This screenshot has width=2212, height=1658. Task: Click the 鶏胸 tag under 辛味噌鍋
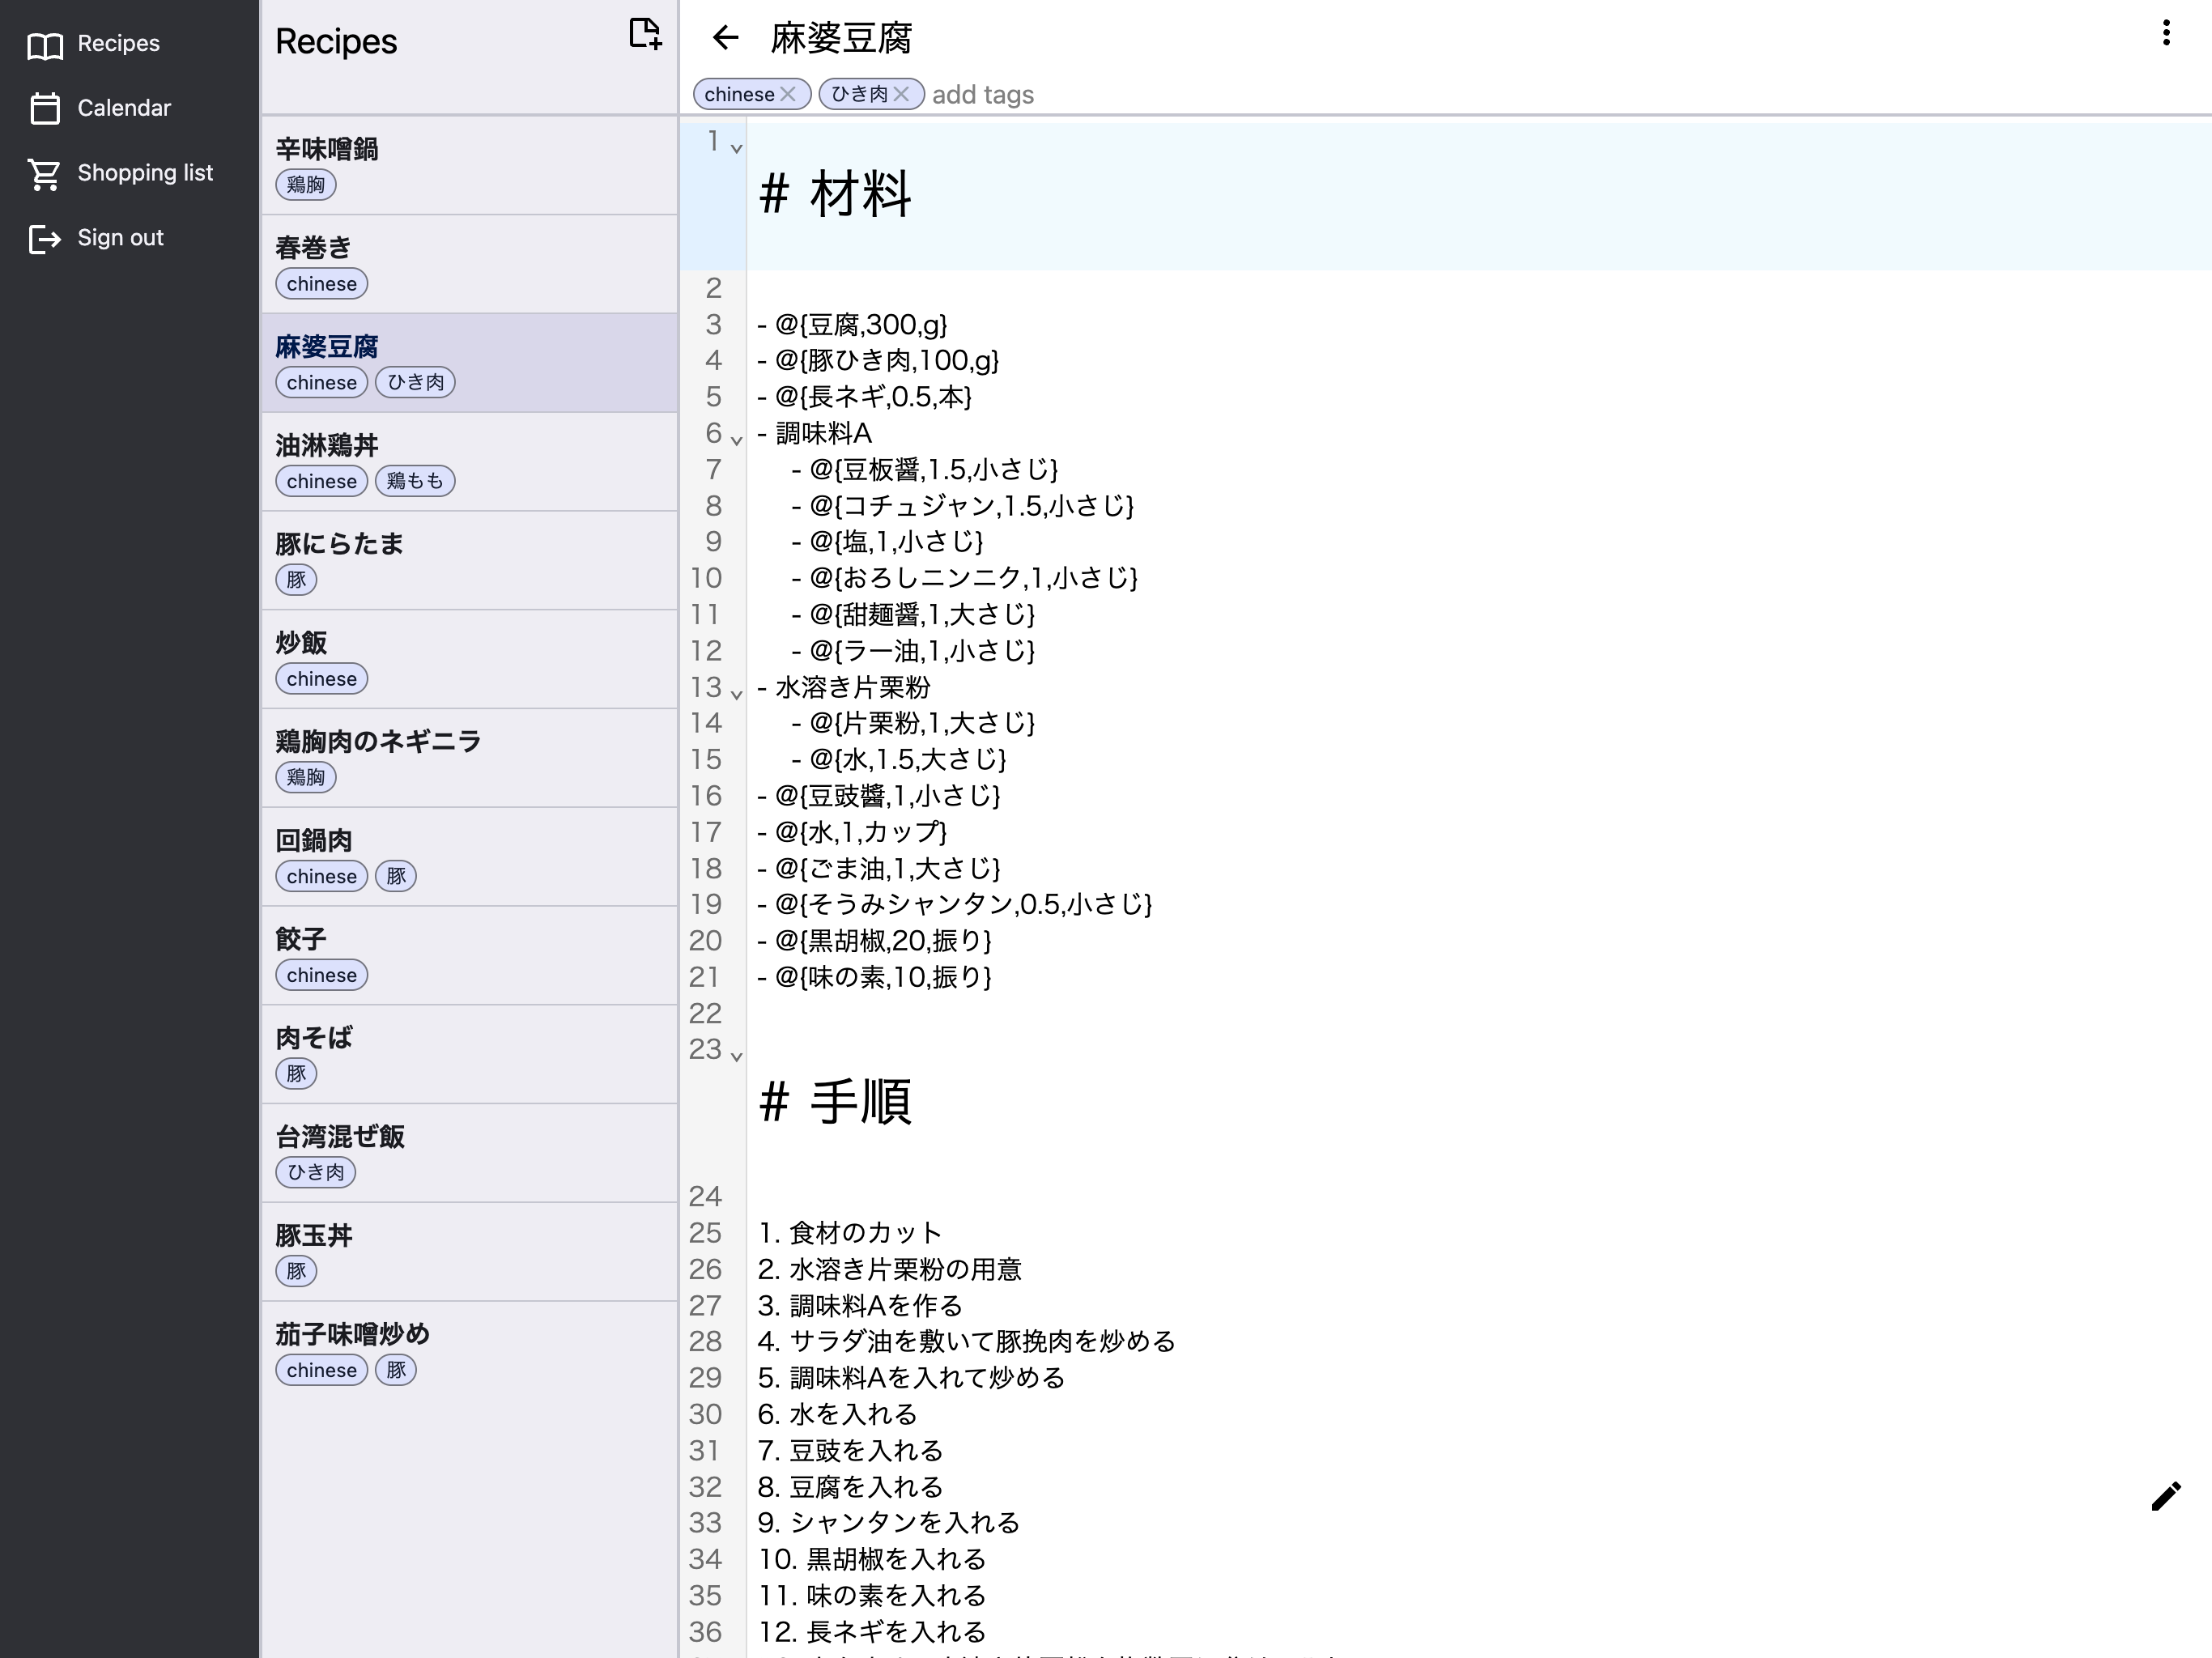pos(305,184)
